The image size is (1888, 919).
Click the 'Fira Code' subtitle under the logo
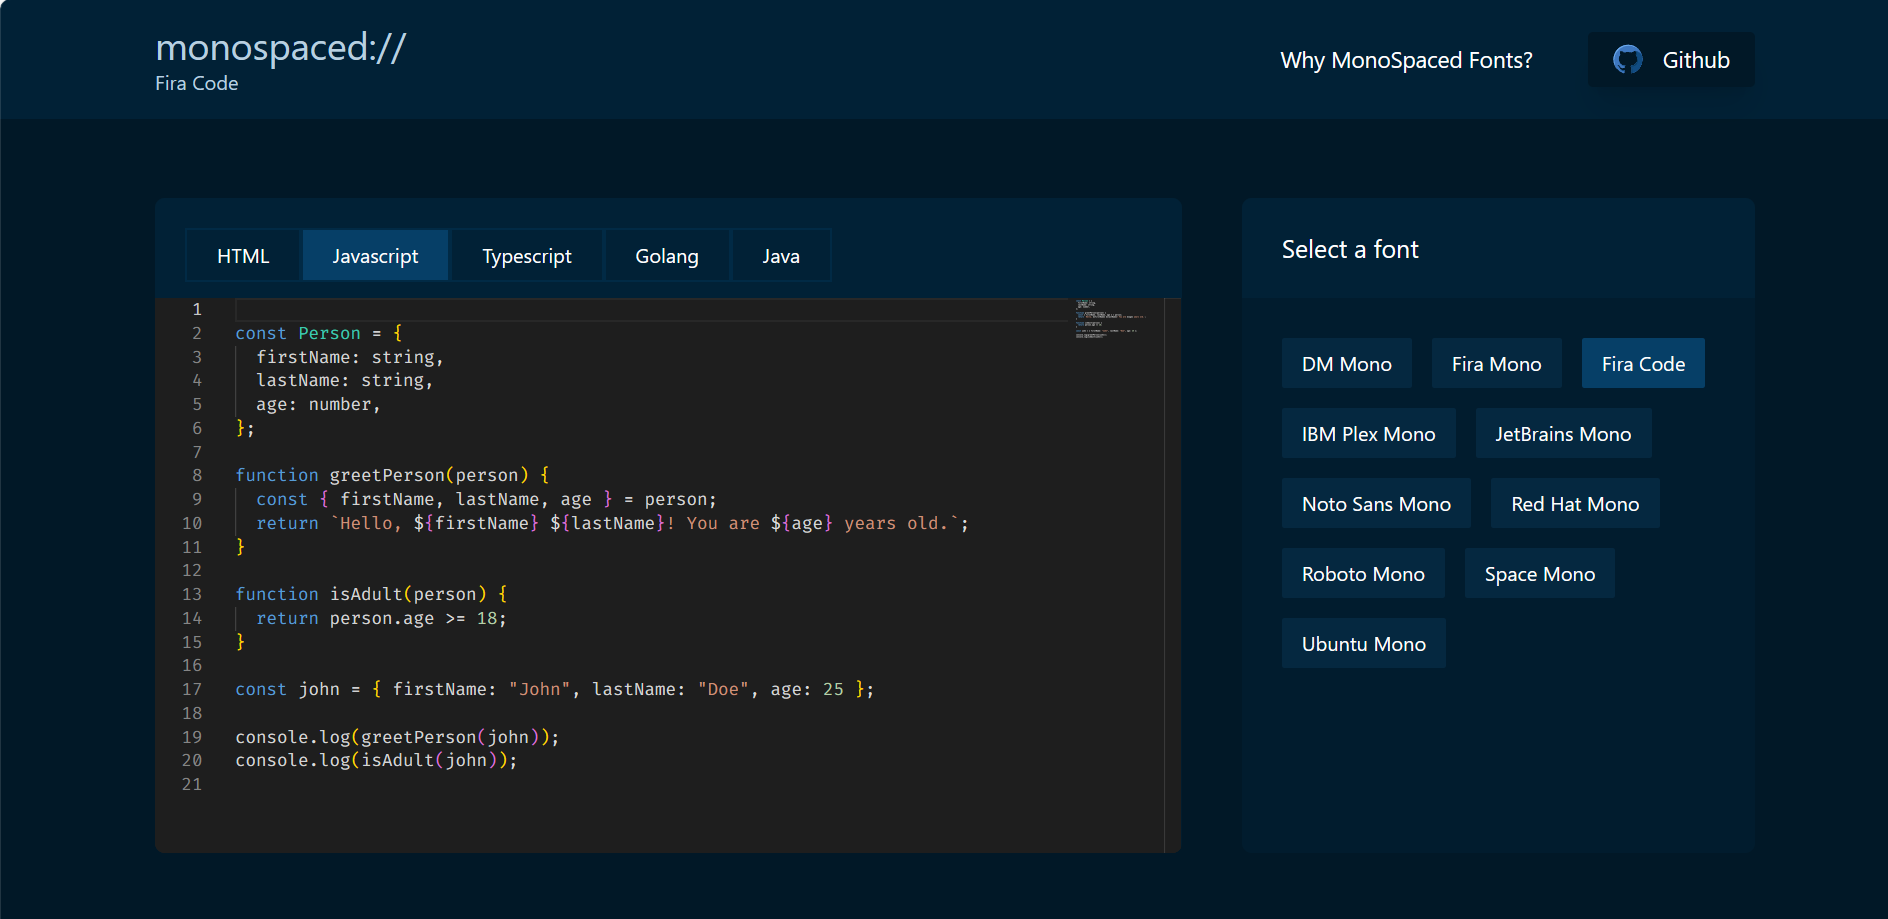197,83
